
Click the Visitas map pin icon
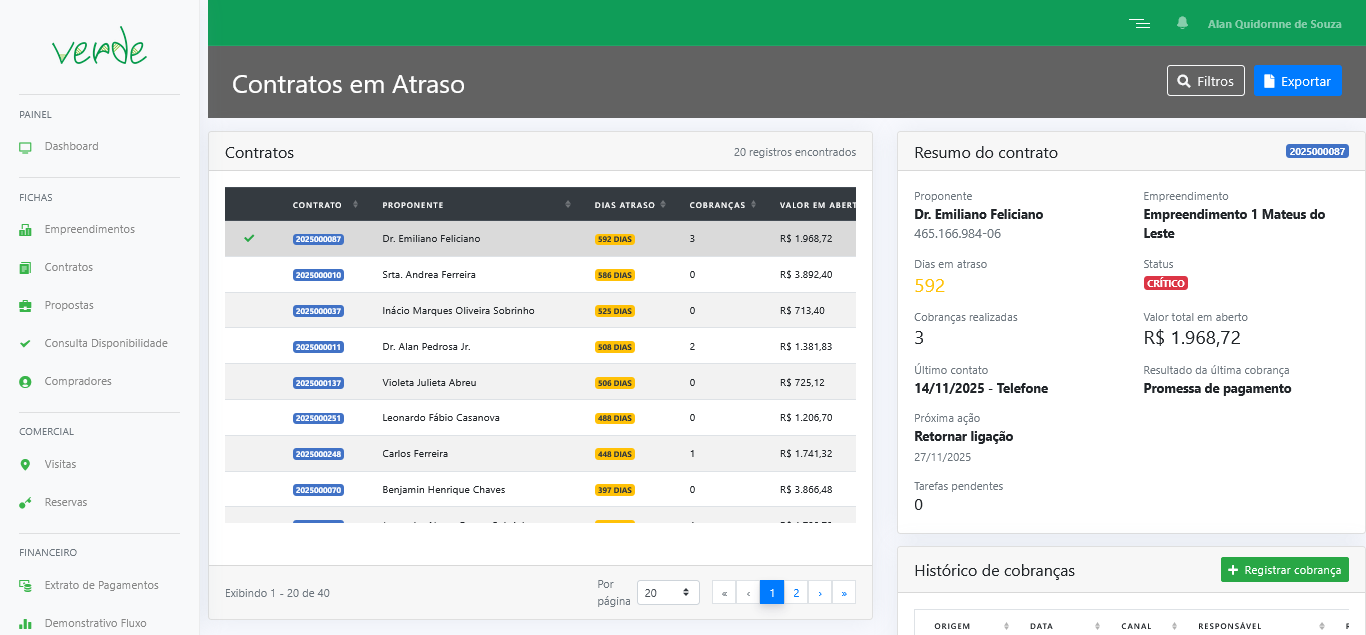[x=25, y=465]
